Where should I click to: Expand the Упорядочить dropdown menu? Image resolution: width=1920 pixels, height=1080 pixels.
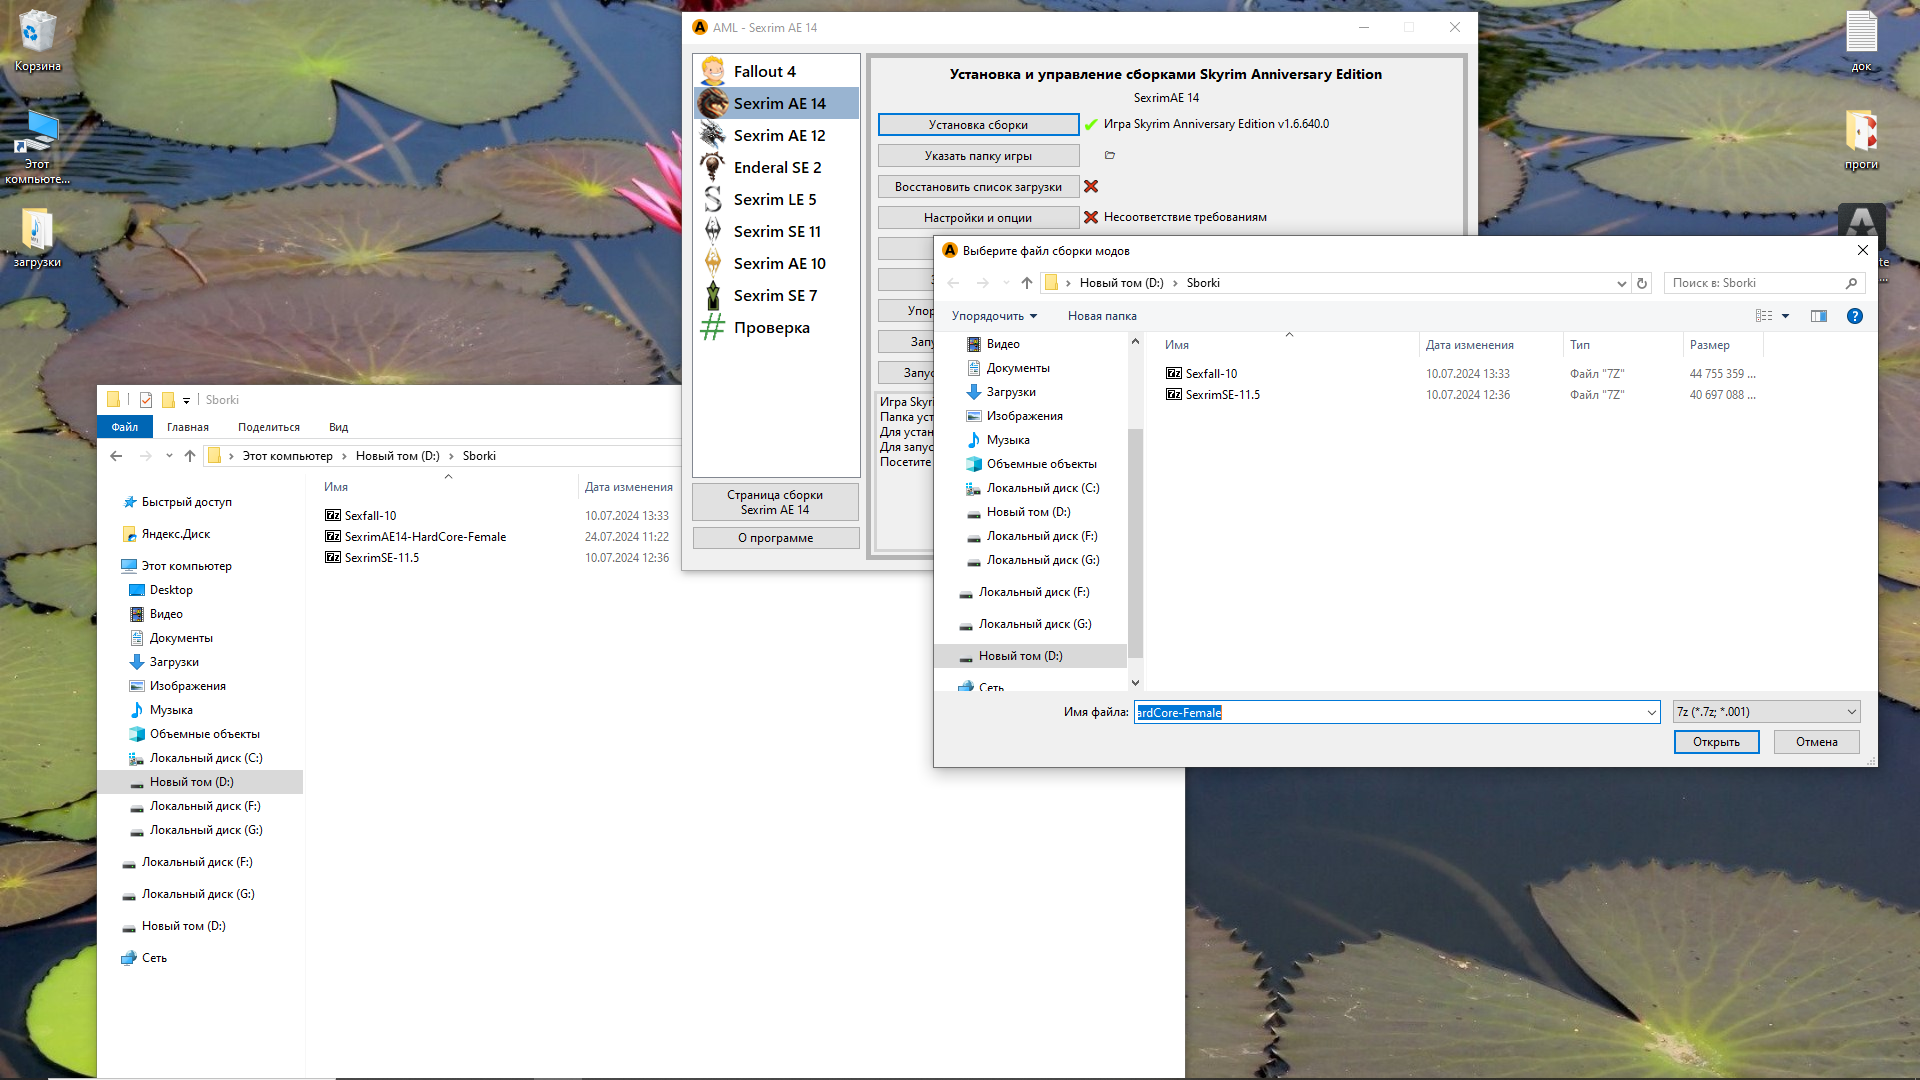994,316
